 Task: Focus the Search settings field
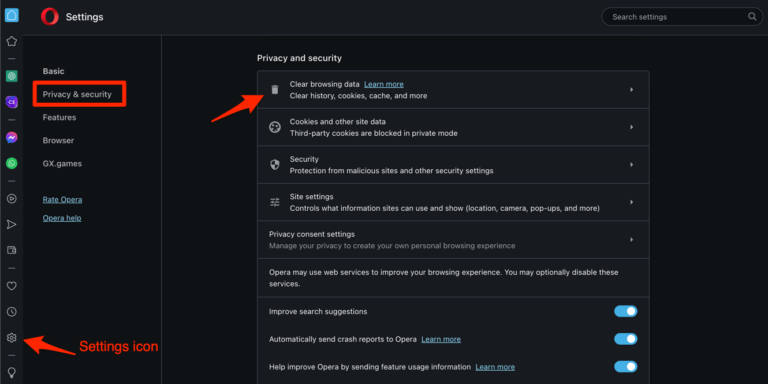[x=681, y=17]
